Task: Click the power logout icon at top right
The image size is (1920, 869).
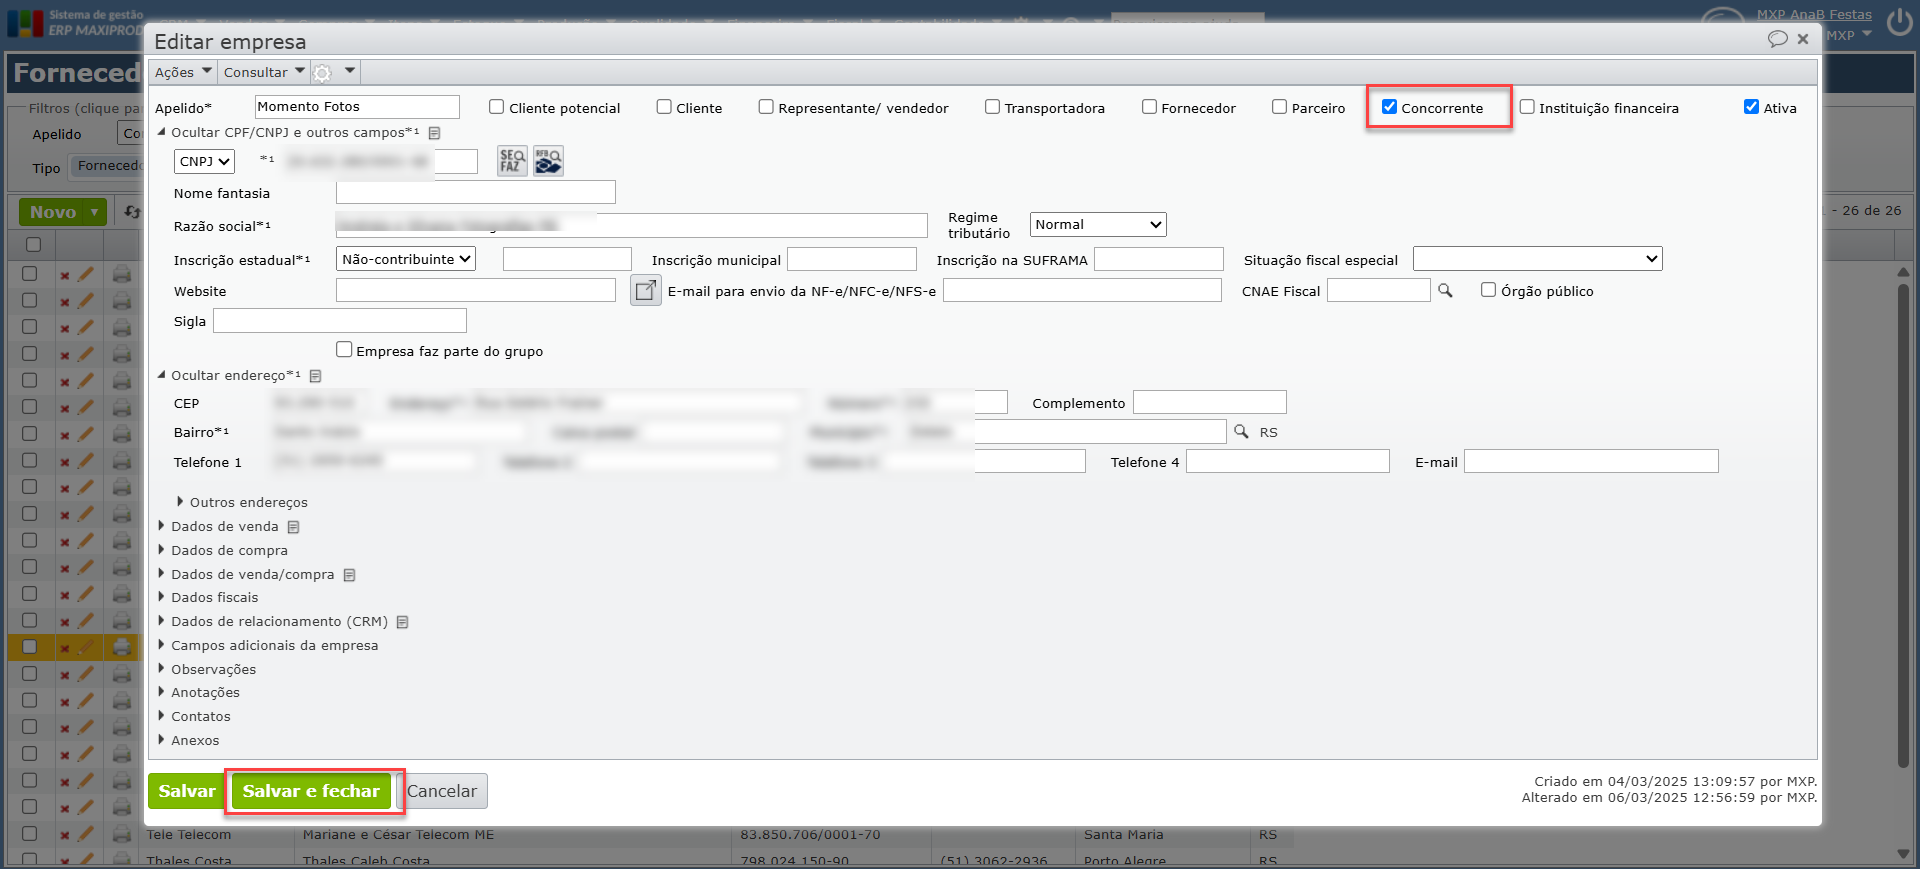Action: coord(1900,22)
